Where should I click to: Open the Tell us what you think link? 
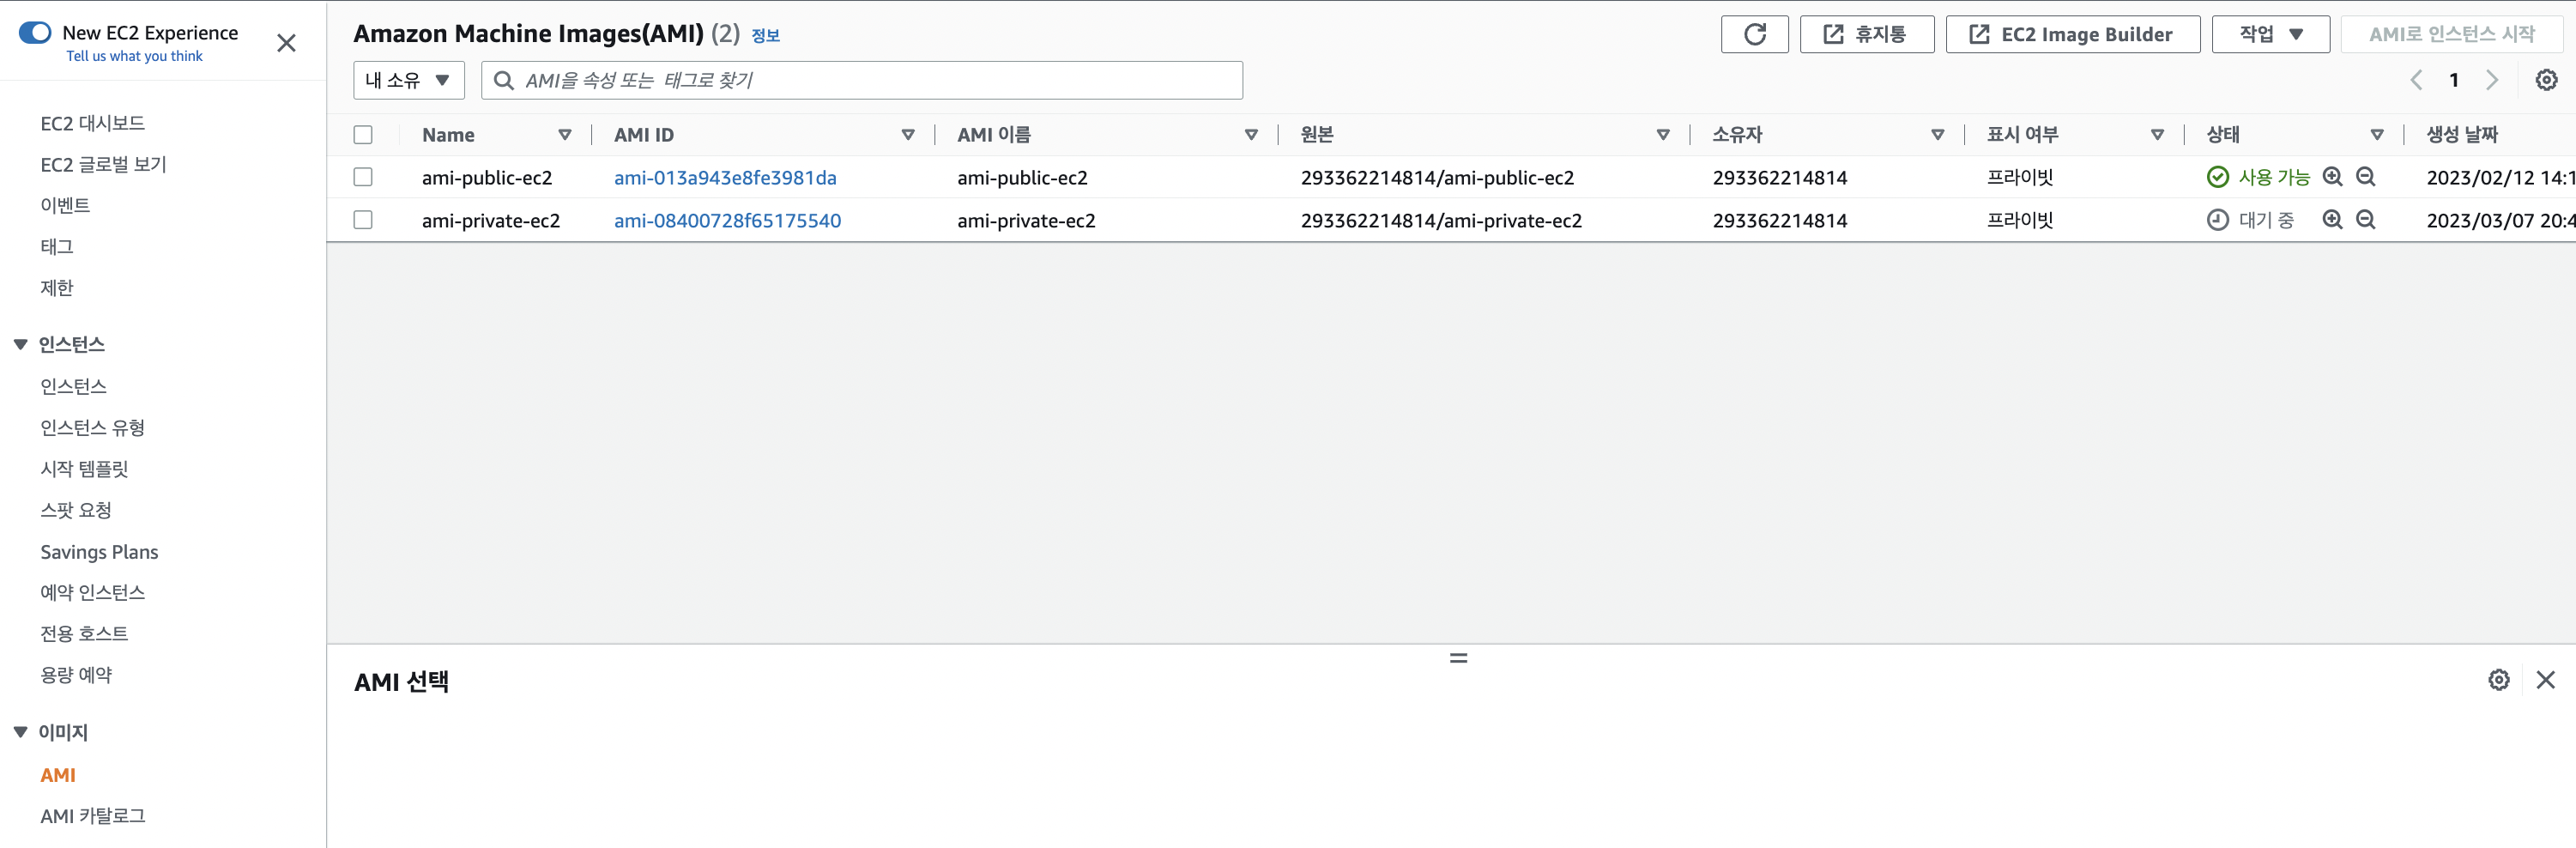click(x=134, y=56)
